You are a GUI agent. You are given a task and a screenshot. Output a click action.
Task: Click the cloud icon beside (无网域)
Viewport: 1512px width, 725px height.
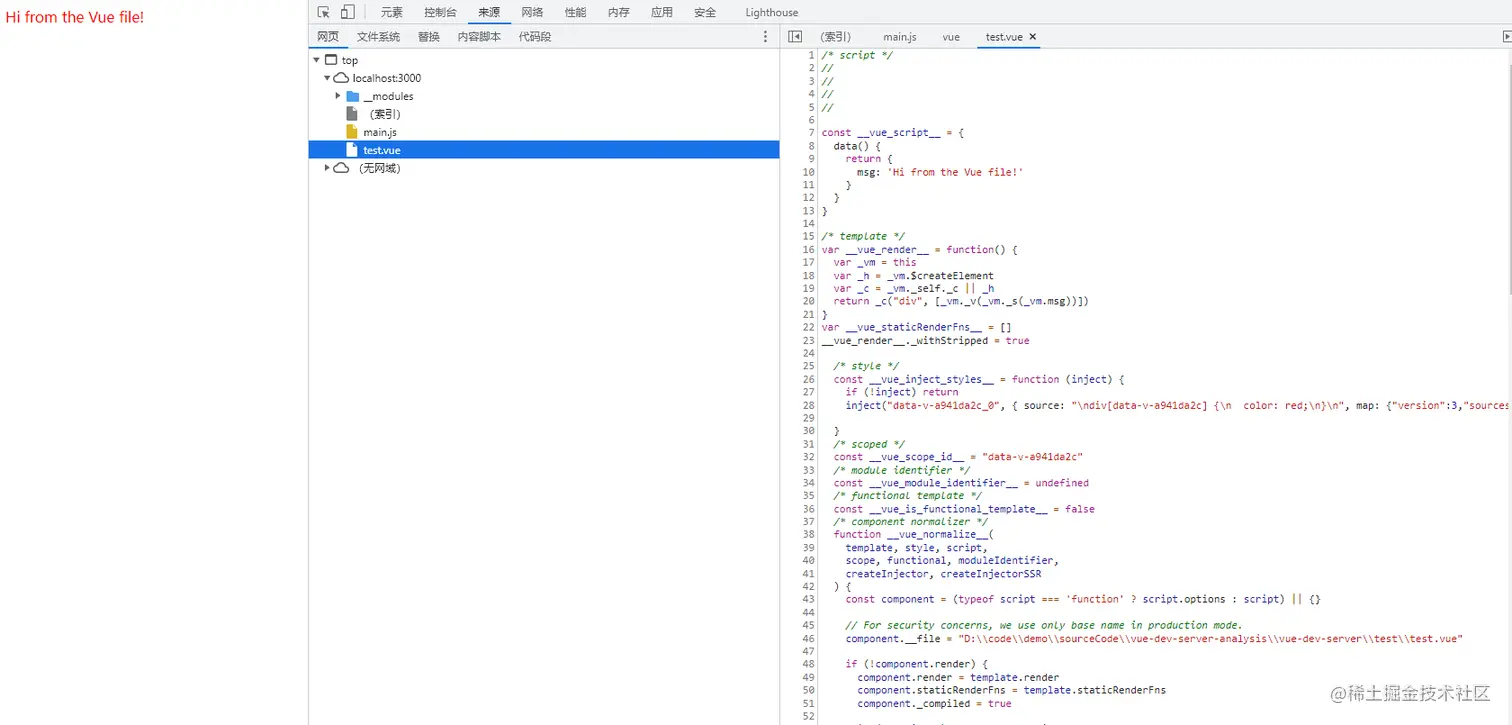pos(341,168)
